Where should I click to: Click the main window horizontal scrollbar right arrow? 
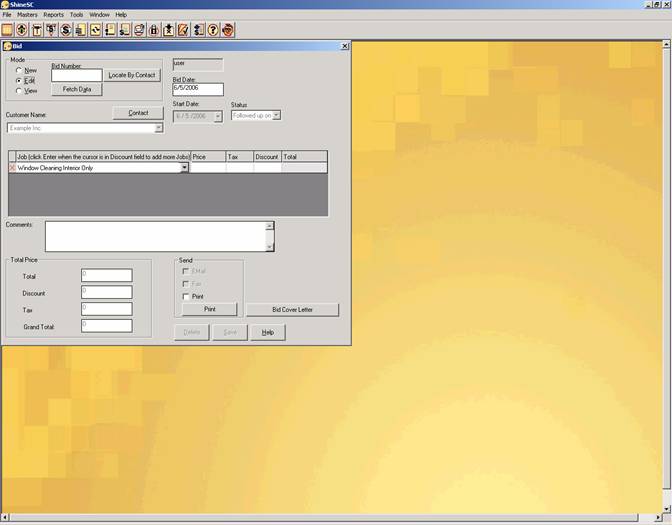coord(659,518)
